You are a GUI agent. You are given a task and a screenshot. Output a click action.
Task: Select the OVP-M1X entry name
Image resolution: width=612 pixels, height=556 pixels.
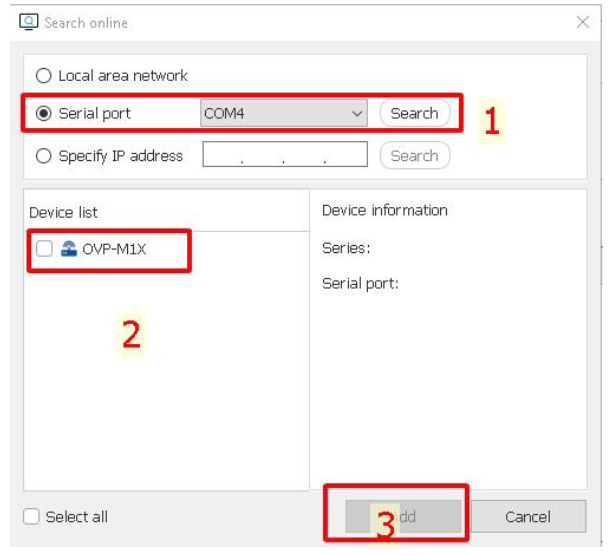point(114,249)
